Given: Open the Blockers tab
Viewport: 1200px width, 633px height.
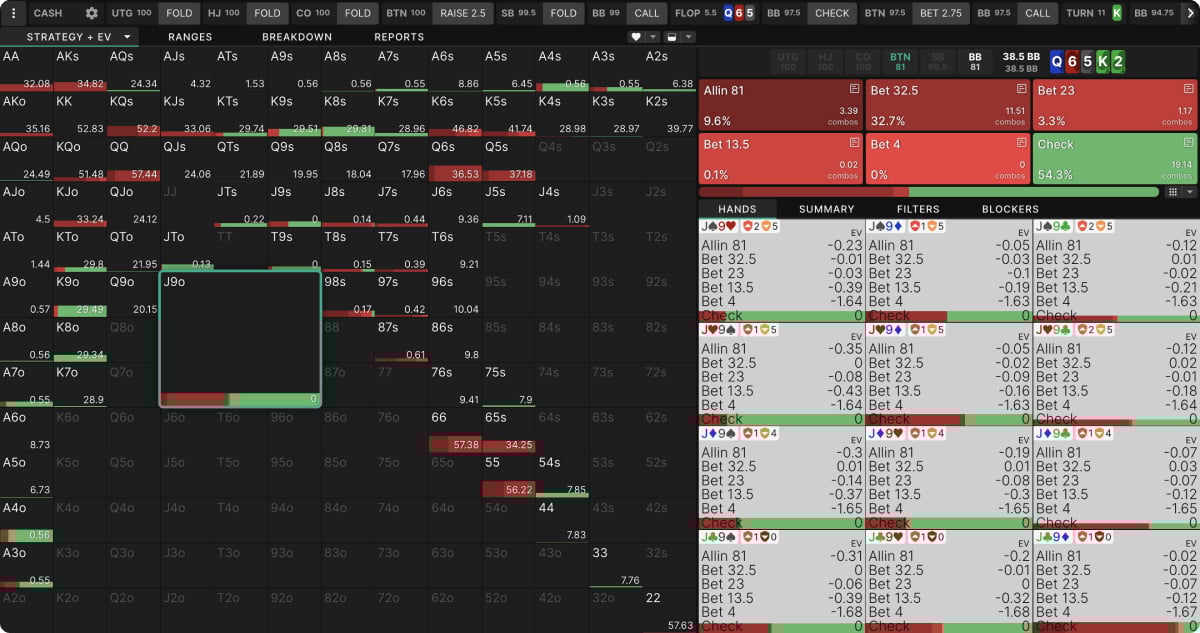Looking at the screenshot, I should (x=1010, y=209).
